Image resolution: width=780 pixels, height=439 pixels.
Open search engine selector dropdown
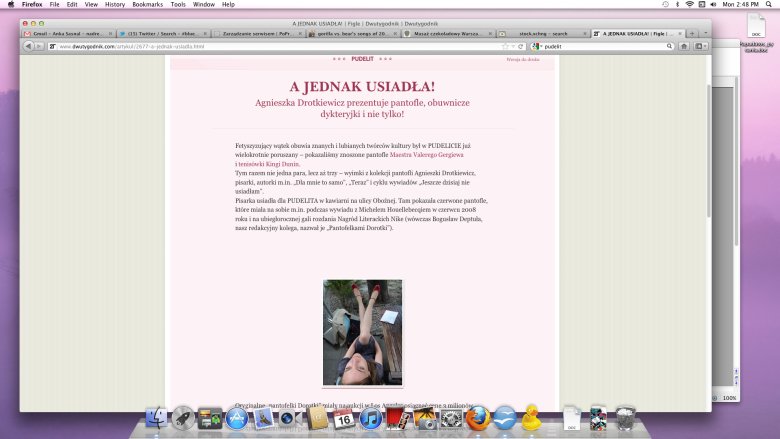(x=536, y=46)
